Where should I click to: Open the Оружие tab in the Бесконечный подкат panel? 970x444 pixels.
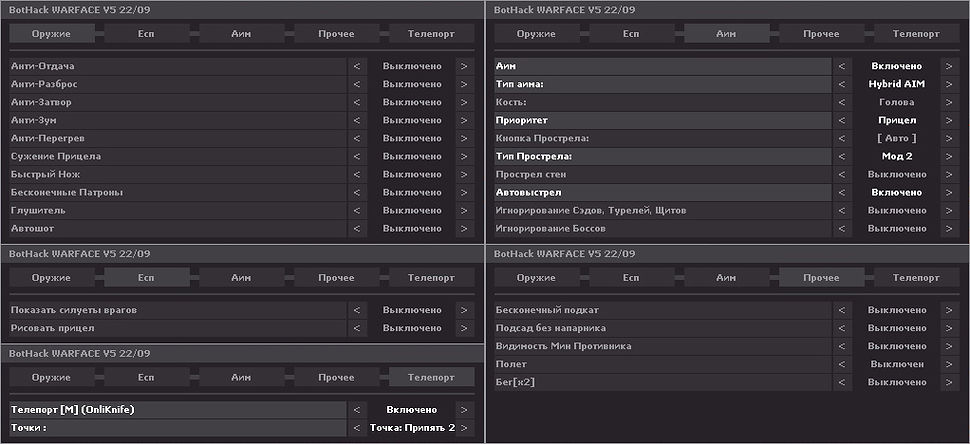coord(537,278)
